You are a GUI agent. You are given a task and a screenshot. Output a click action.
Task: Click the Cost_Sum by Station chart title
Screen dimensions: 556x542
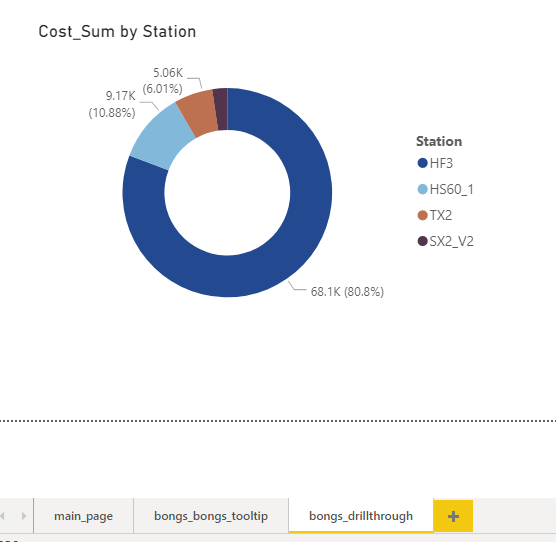[117, 32]
